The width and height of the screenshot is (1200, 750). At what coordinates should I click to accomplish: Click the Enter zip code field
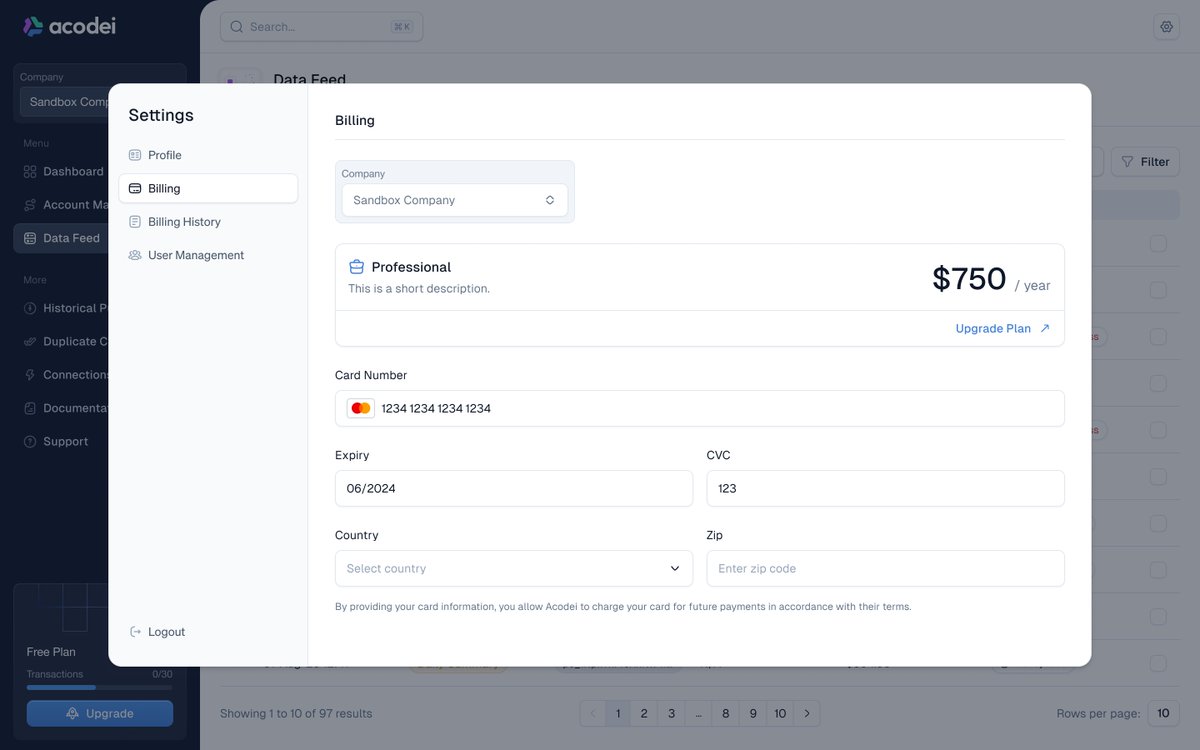click(886, 568)
